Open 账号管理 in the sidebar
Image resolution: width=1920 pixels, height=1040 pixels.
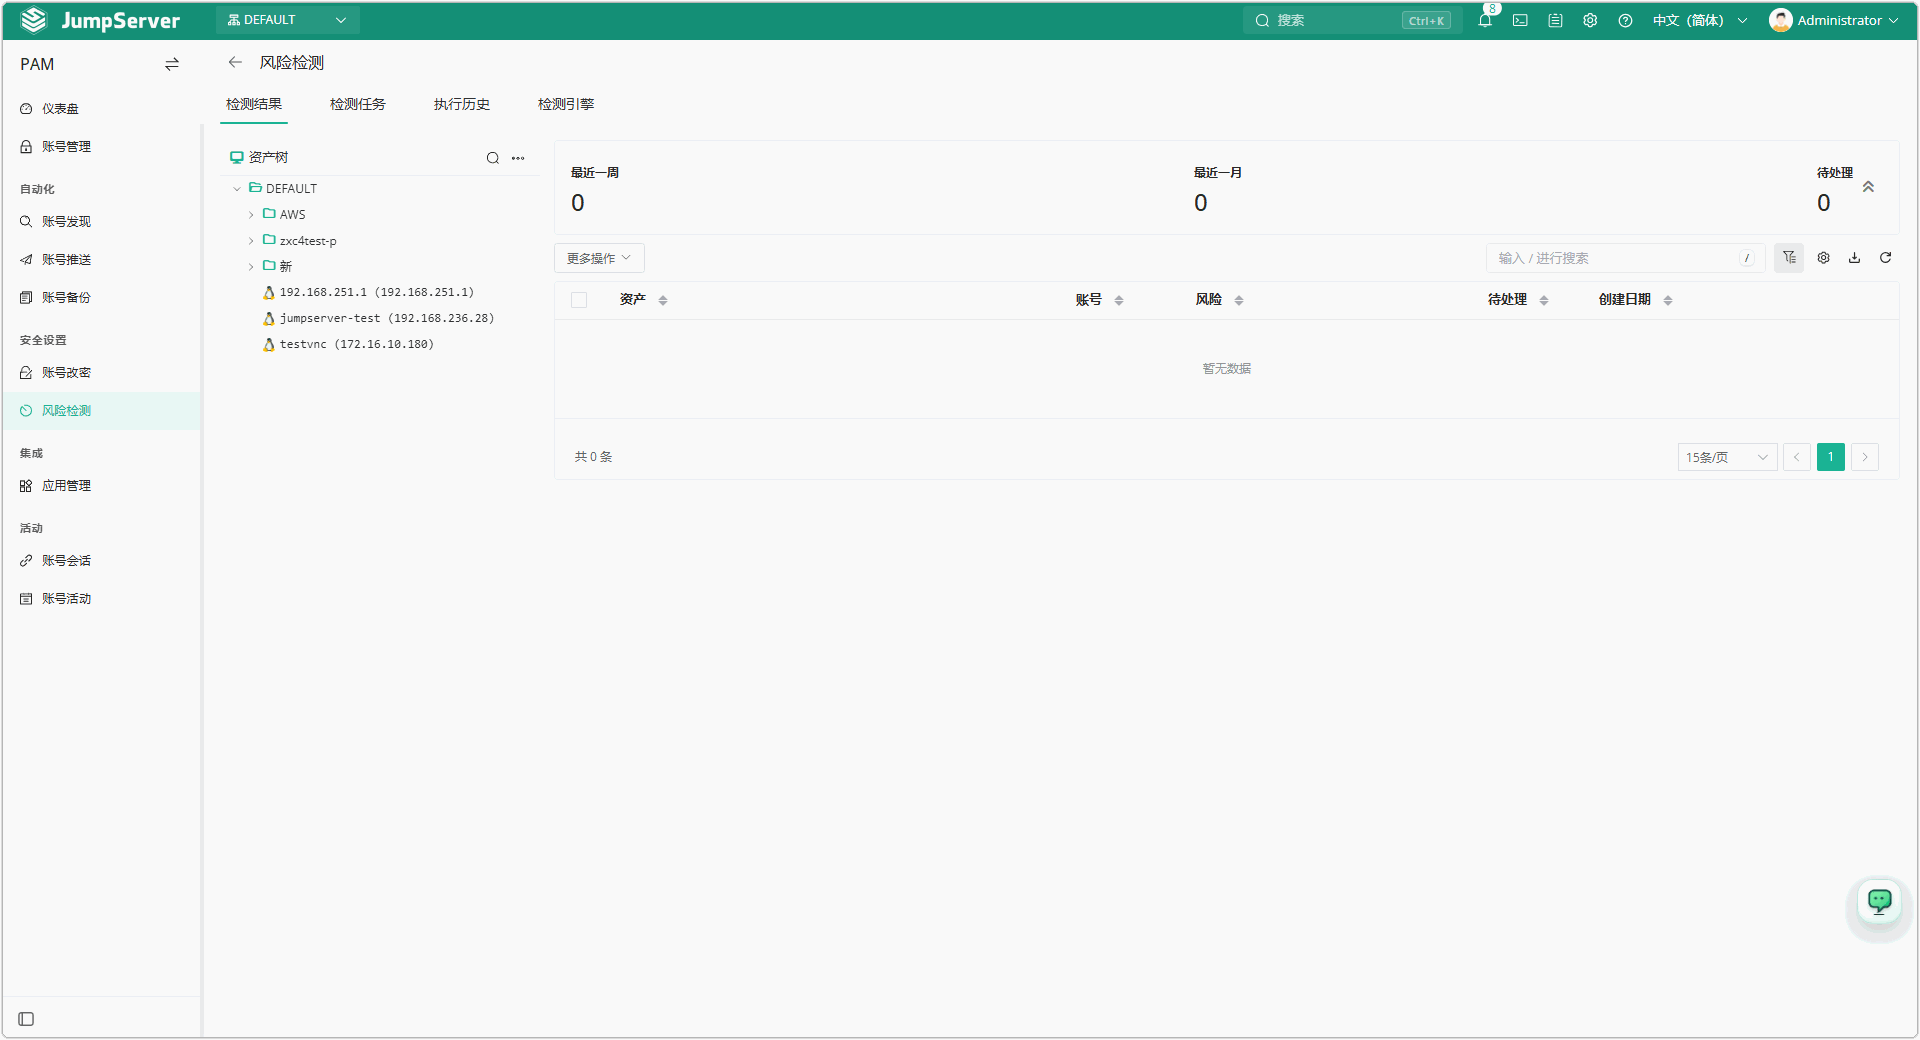click(102, 147)
